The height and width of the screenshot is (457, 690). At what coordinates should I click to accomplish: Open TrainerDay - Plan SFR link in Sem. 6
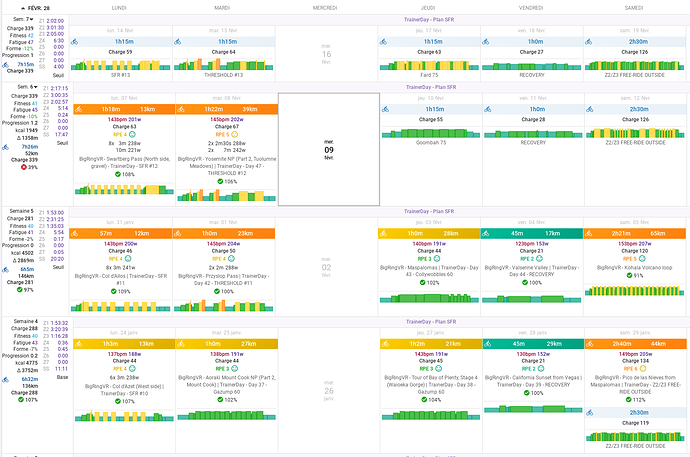[431, 87]
